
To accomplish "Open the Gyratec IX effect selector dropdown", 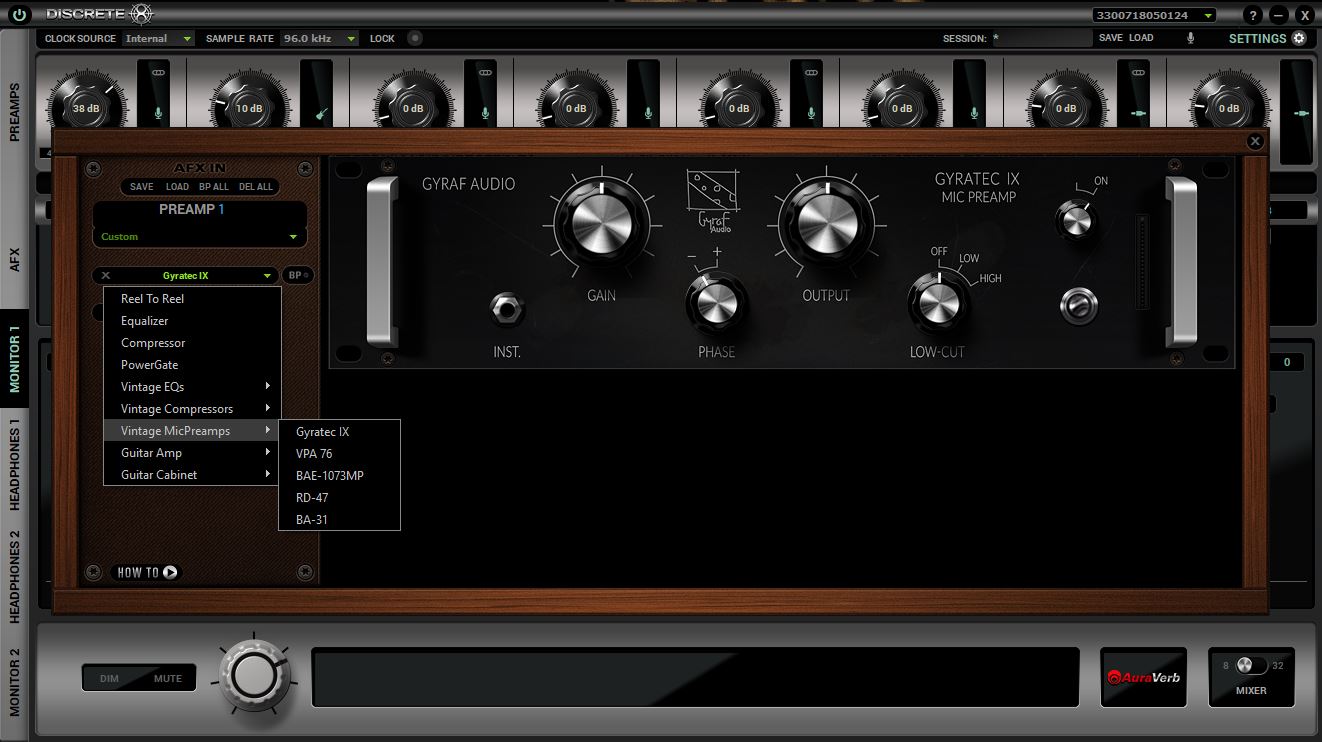I will tap(186, 275).
